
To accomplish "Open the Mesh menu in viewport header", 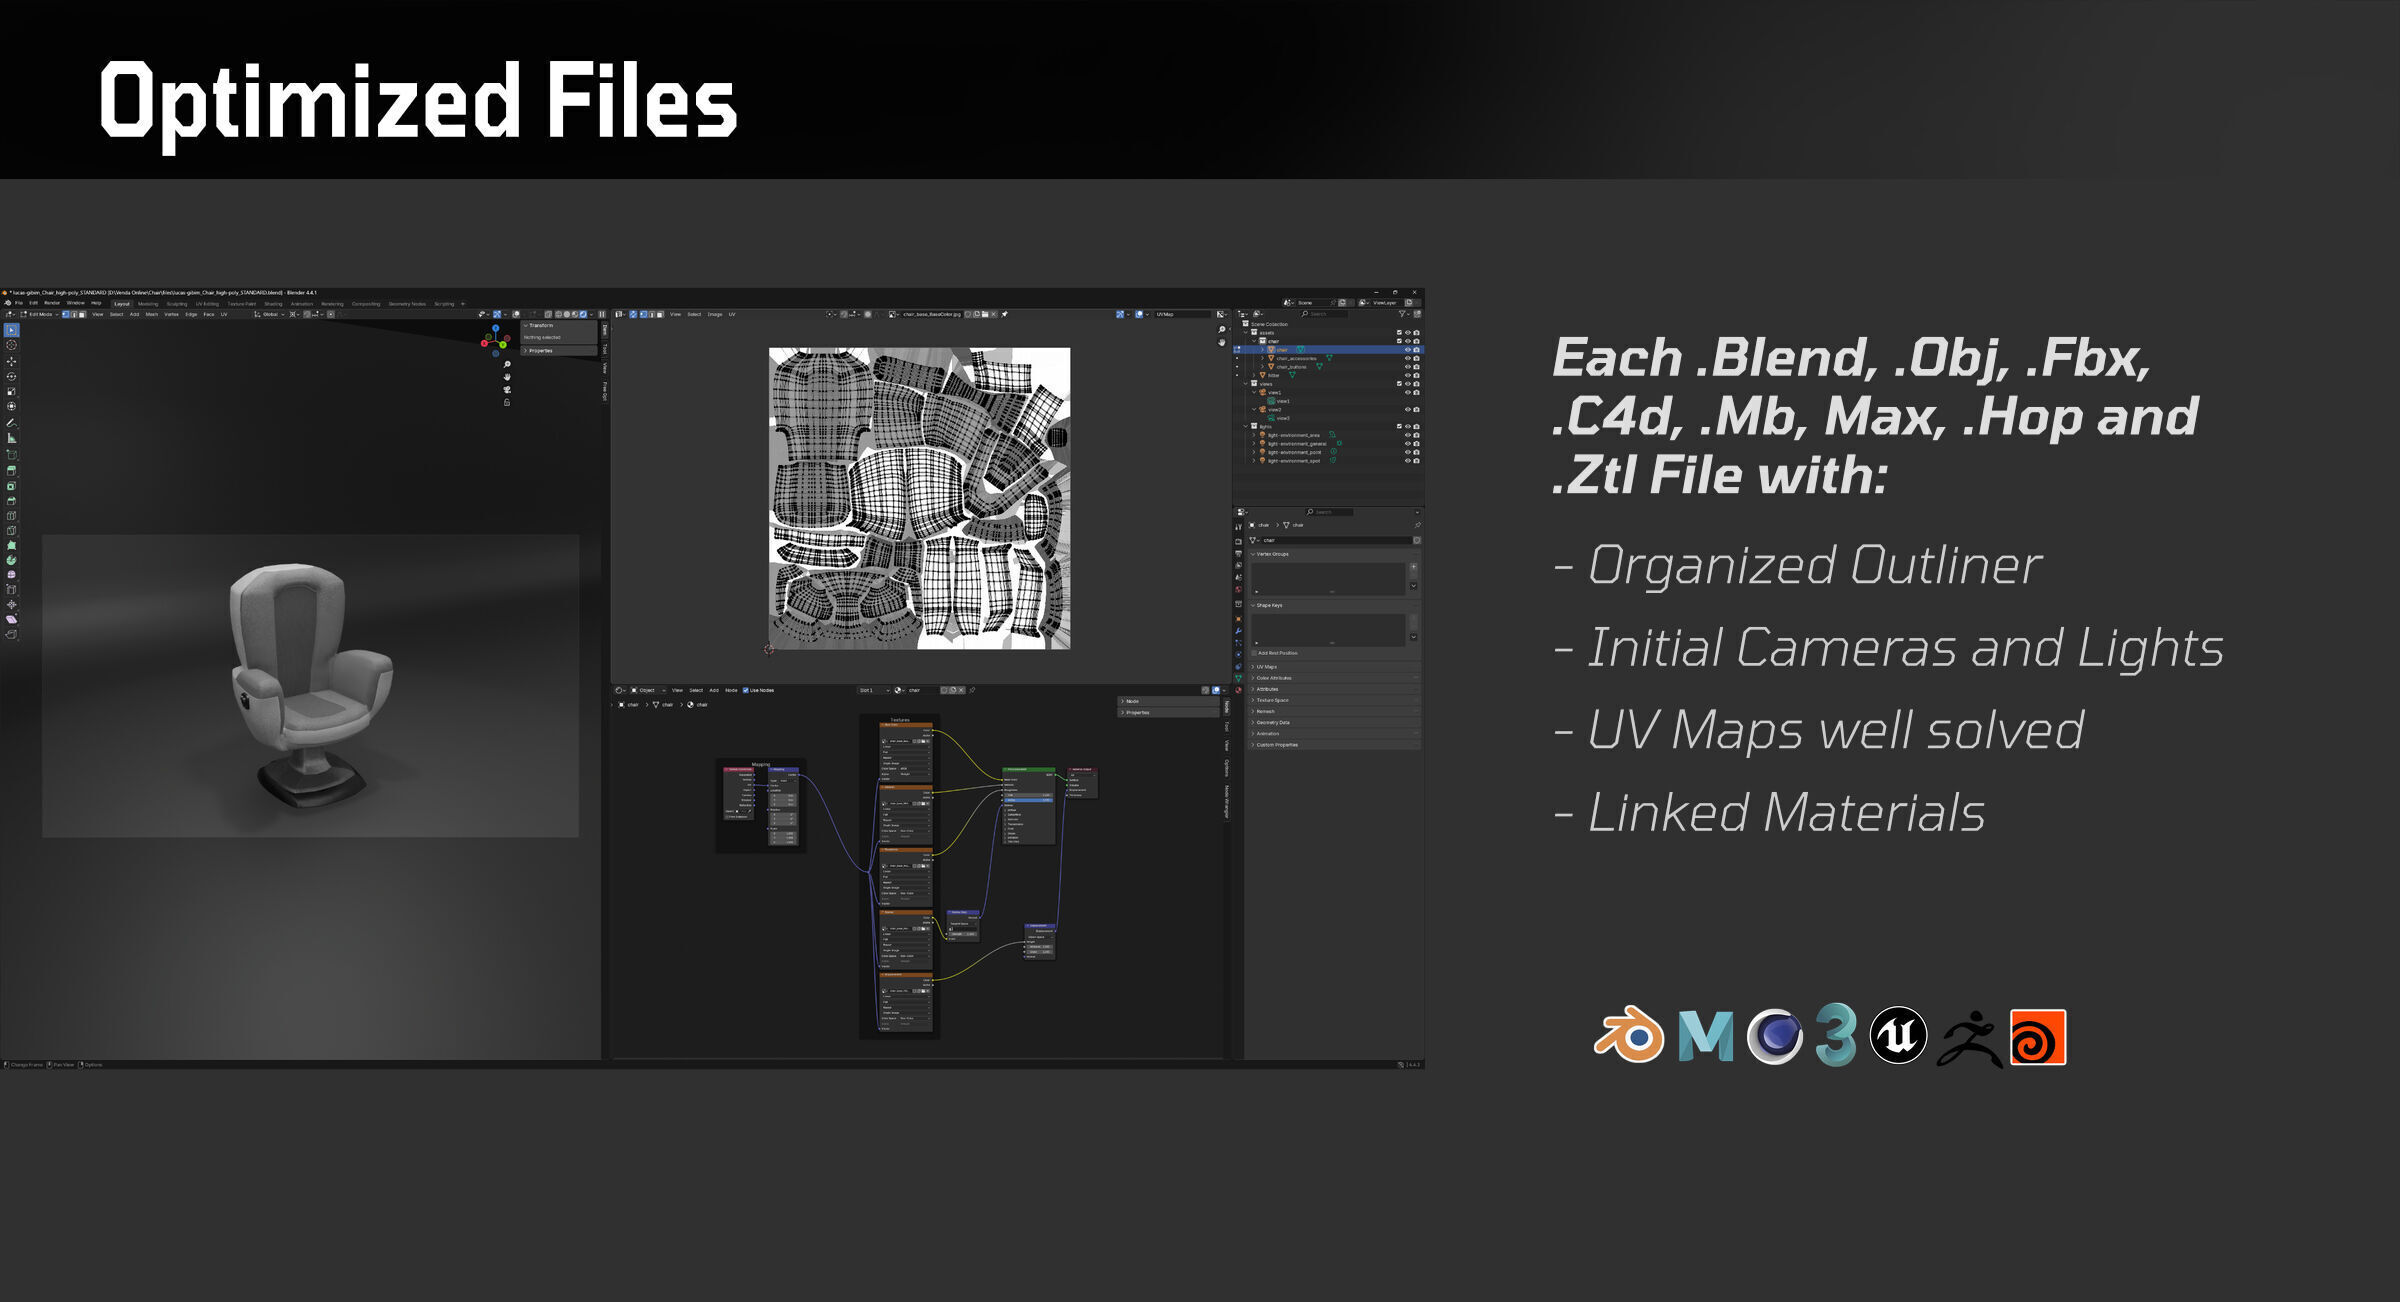I will tap(152, 314).
